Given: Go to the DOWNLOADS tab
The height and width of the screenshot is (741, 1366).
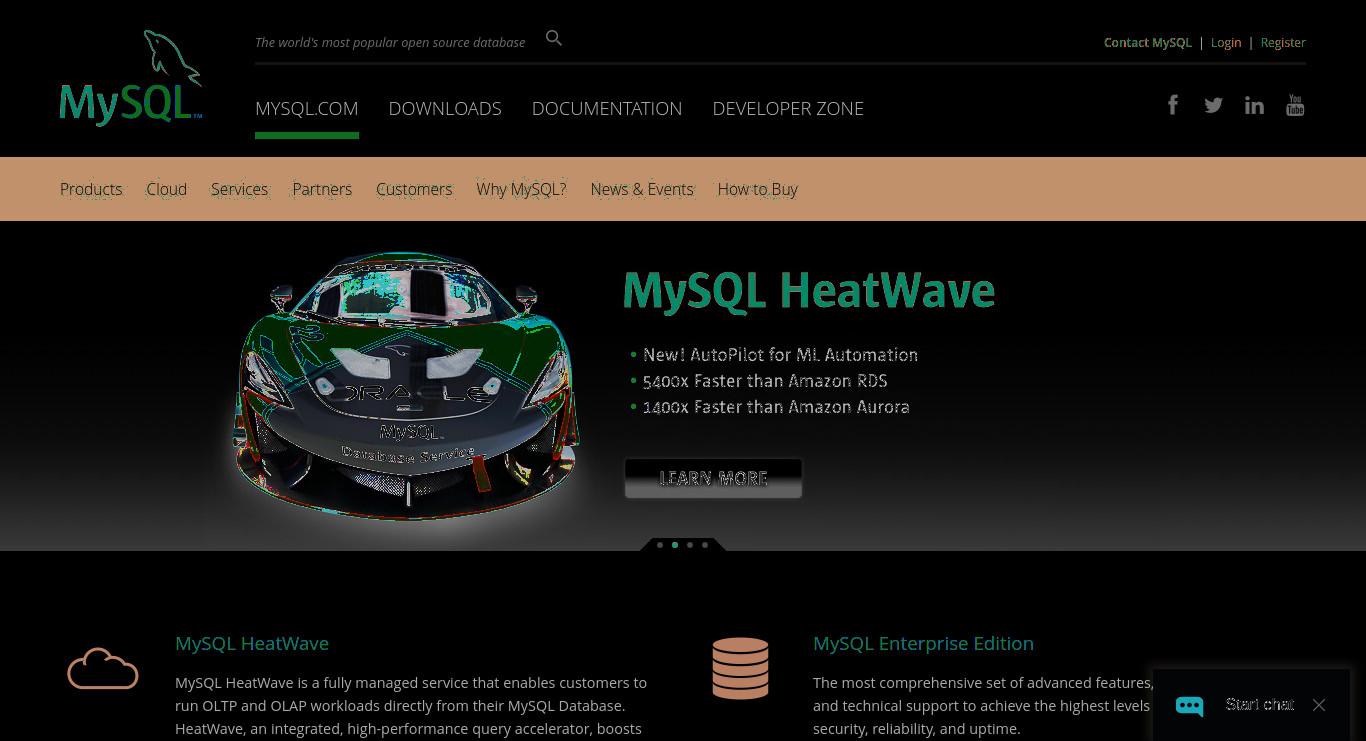Looking at the screenshot, I should click(x=445, y=108).
